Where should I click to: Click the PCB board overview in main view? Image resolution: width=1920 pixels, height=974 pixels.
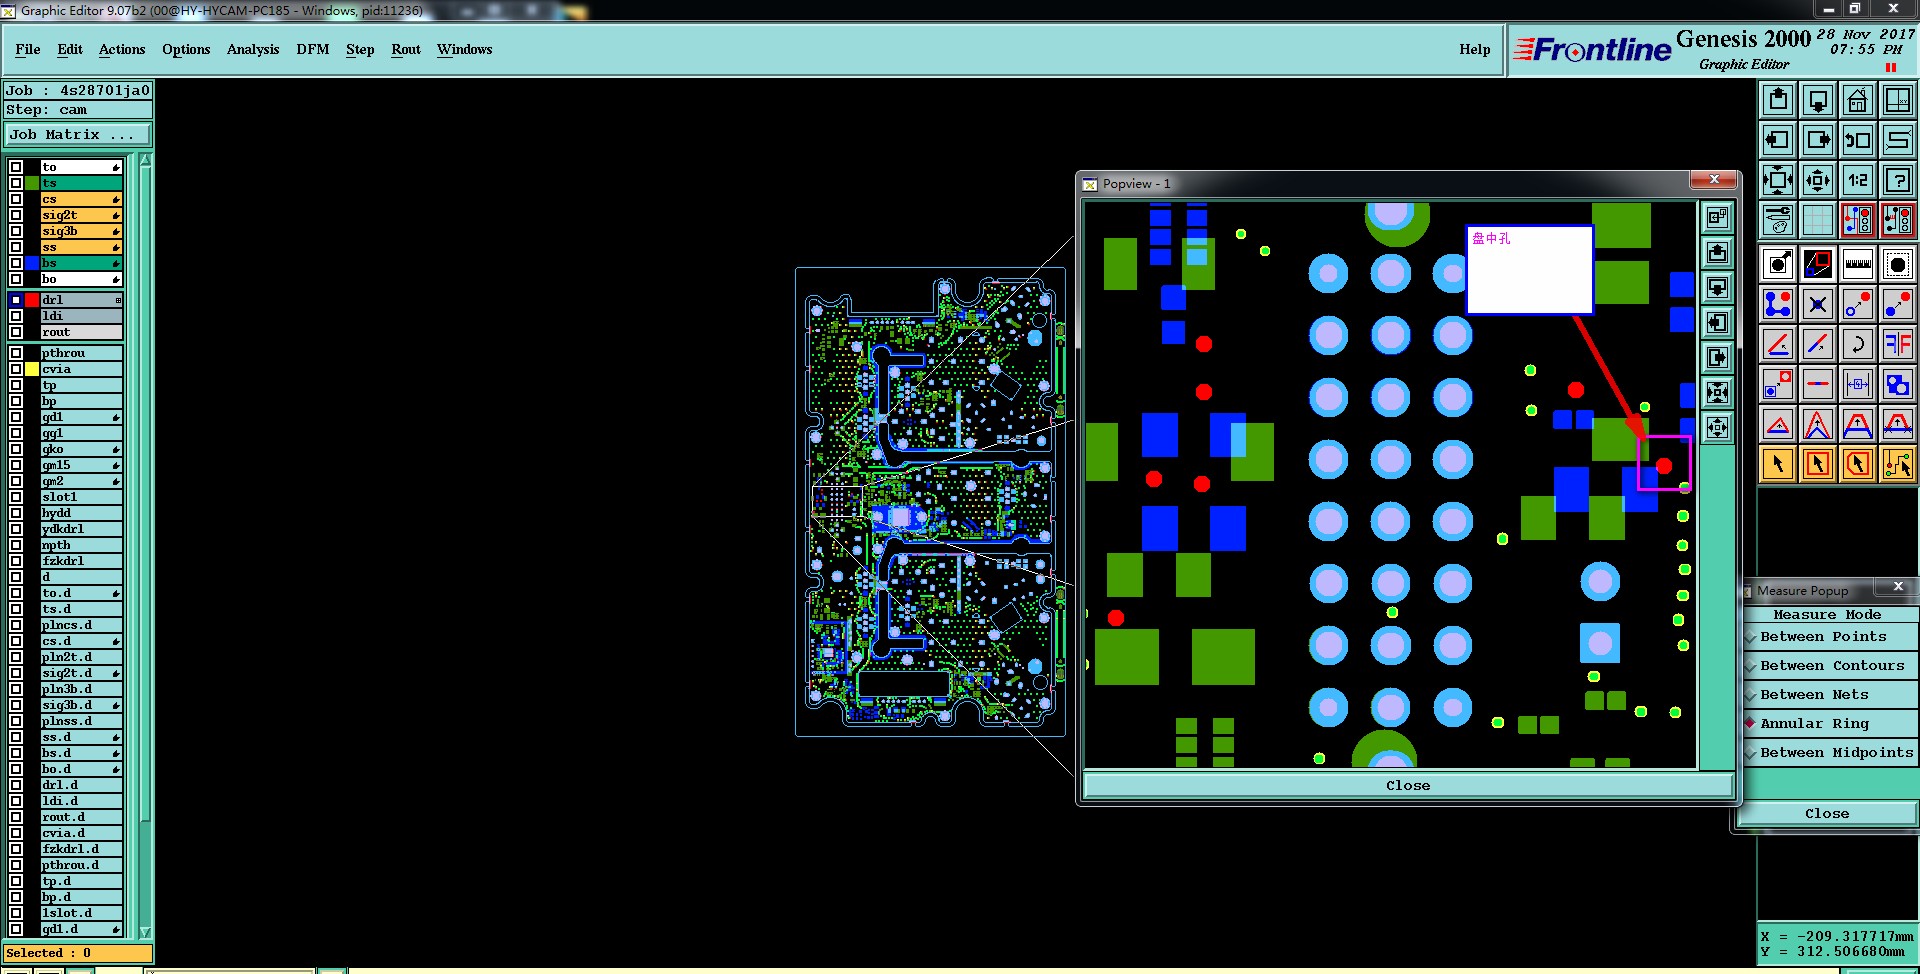click(930, 502)
